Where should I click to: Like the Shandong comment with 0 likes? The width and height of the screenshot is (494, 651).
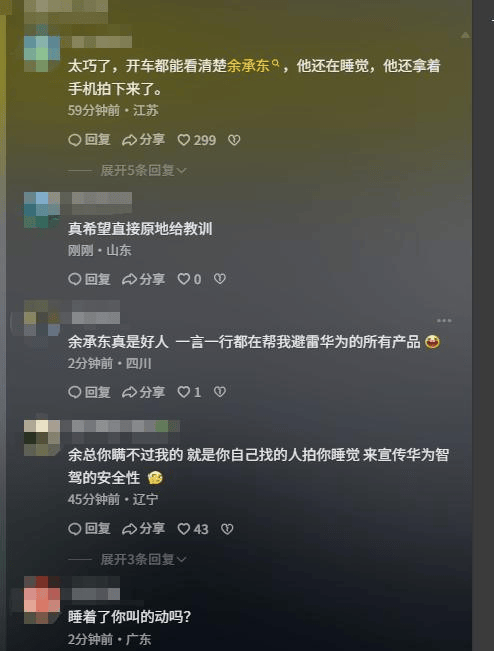[x=189, y=279]
